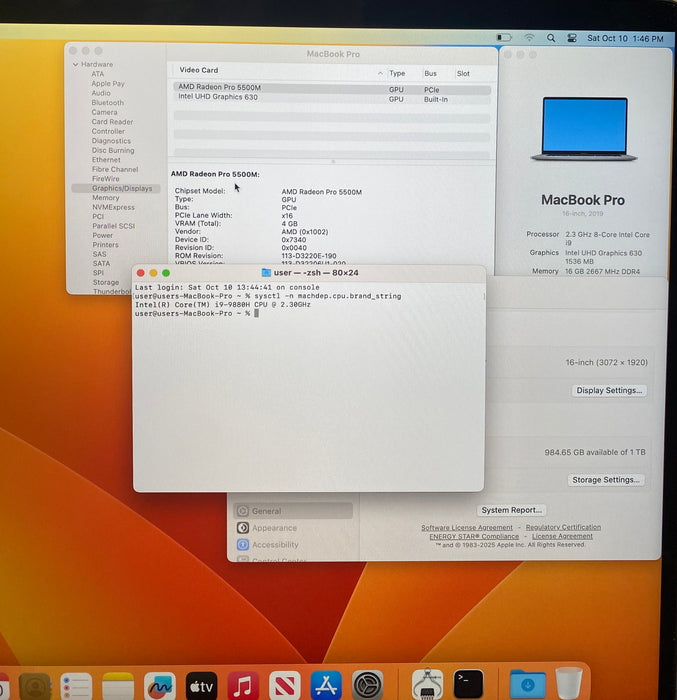Select Printers in sidebar

click(x=105, y=245)
